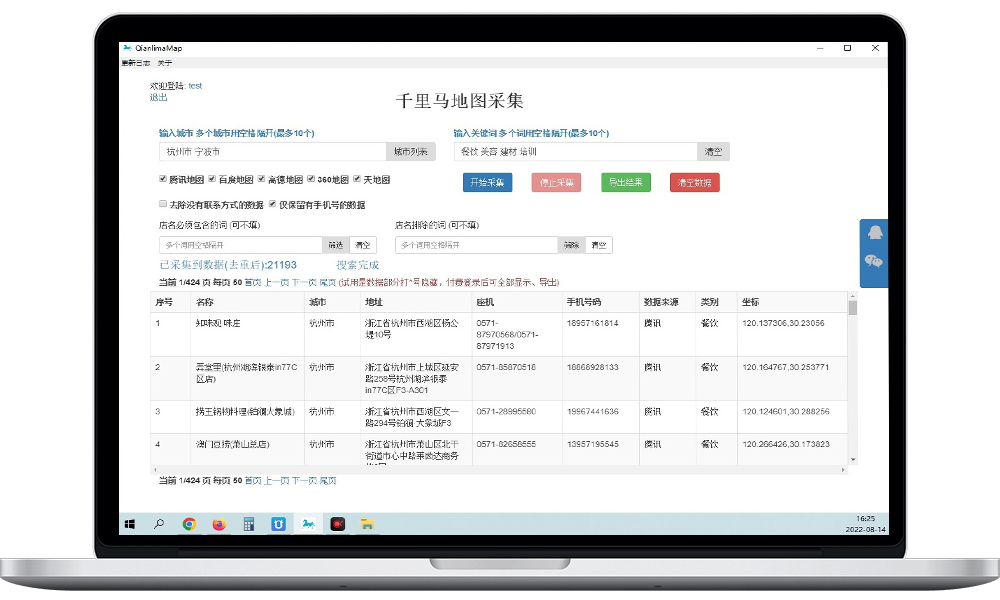Uncheck the 360地图 checkbox

[311, 179]
